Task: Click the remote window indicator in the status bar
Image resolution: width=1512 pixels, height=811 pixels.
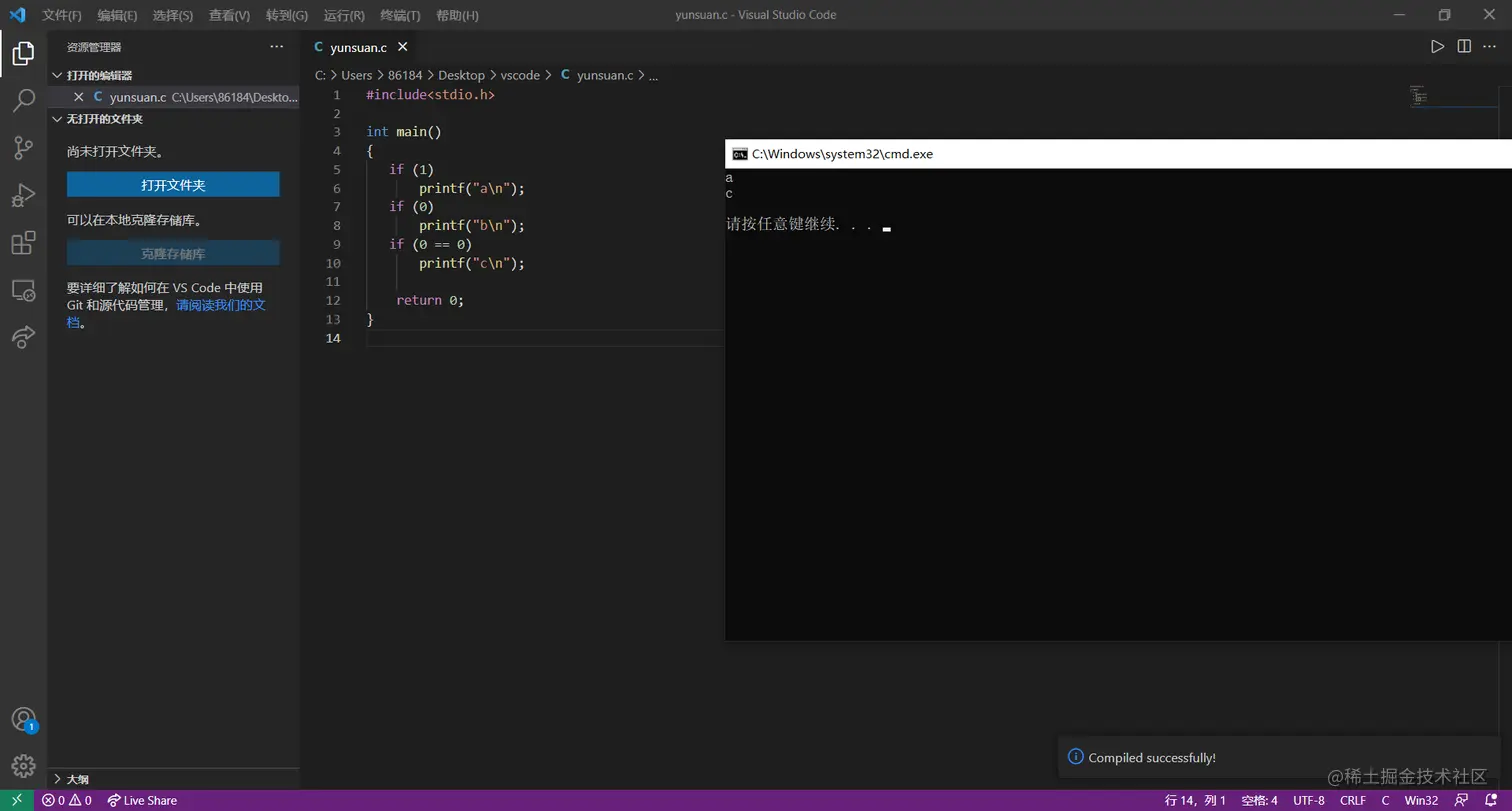Action: tap(17, 800)
